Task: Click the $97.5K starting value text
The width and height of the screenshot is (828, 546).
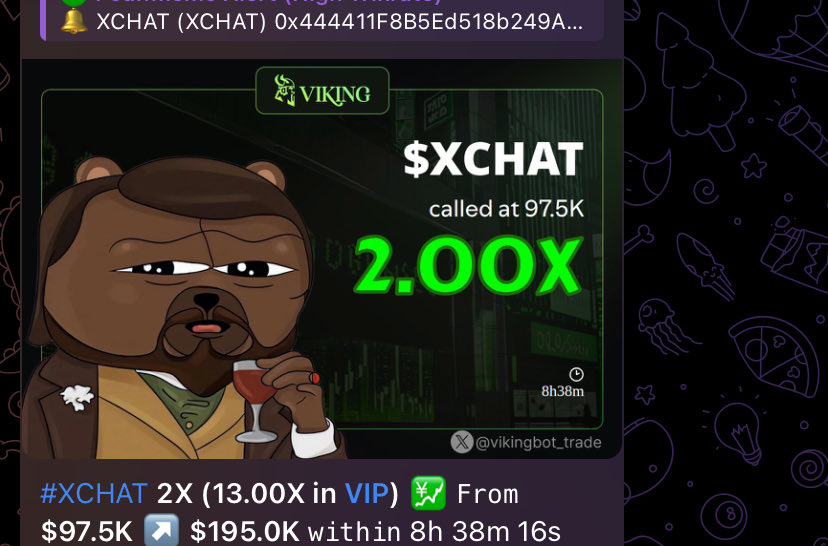Action: 87,531
